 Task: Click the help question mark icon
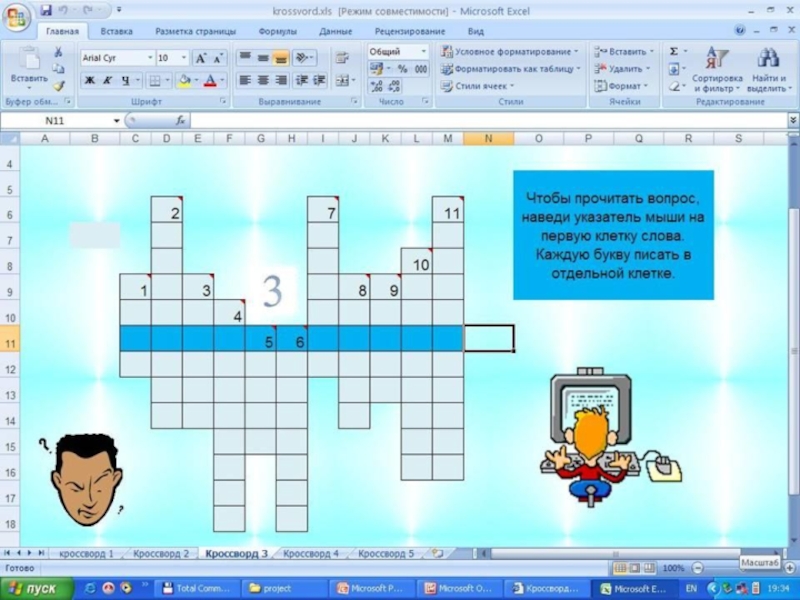tap(740, 31)
